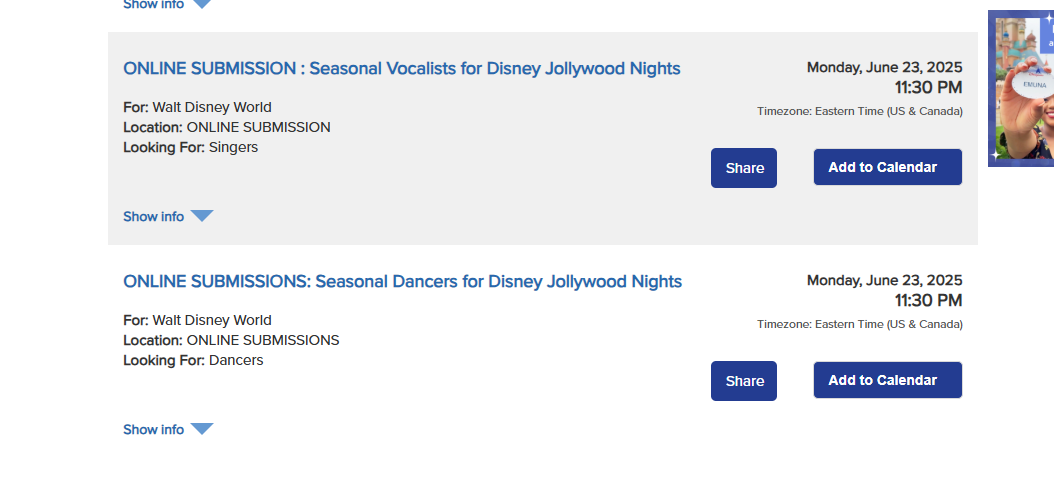Screen dimensions: 1054x478
Task: Click the Dancers listing's 11:30 PM time
Action: tap(928, 300)
